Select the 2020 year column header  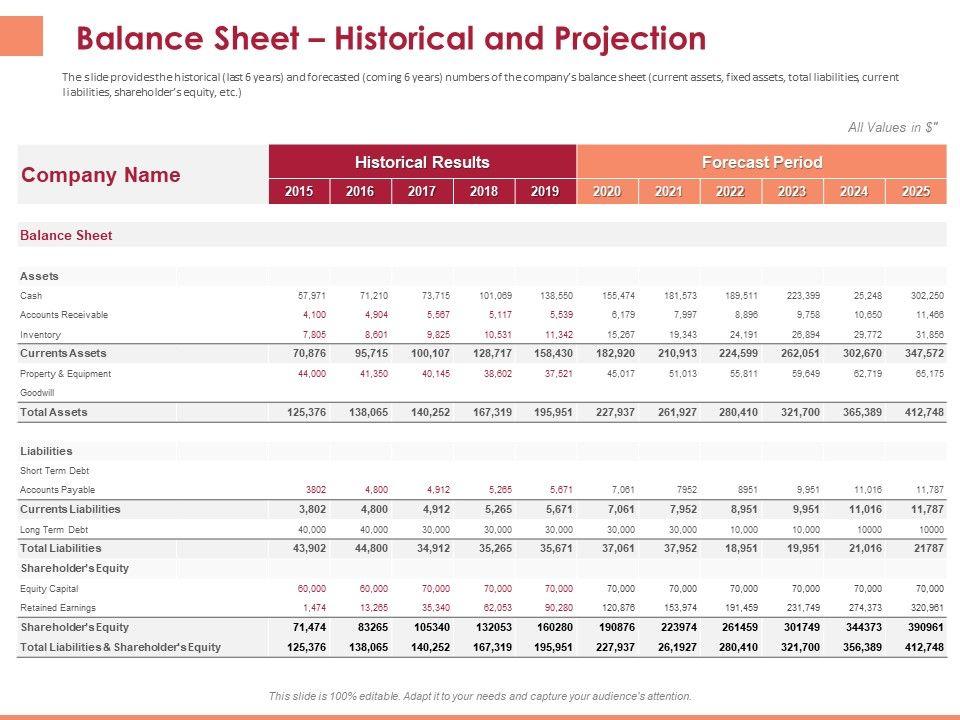point(607,192)
